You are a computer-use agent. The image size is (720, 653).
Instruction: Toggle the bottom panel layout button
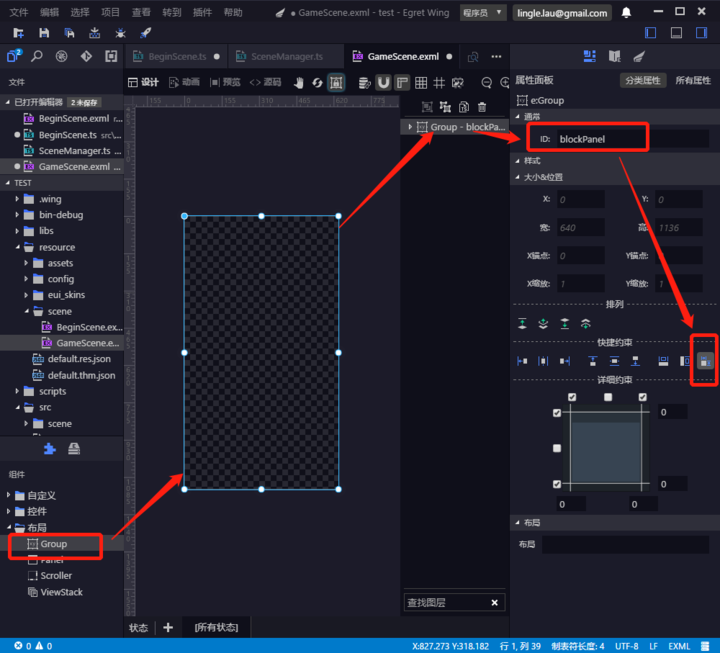click(676, 33)
